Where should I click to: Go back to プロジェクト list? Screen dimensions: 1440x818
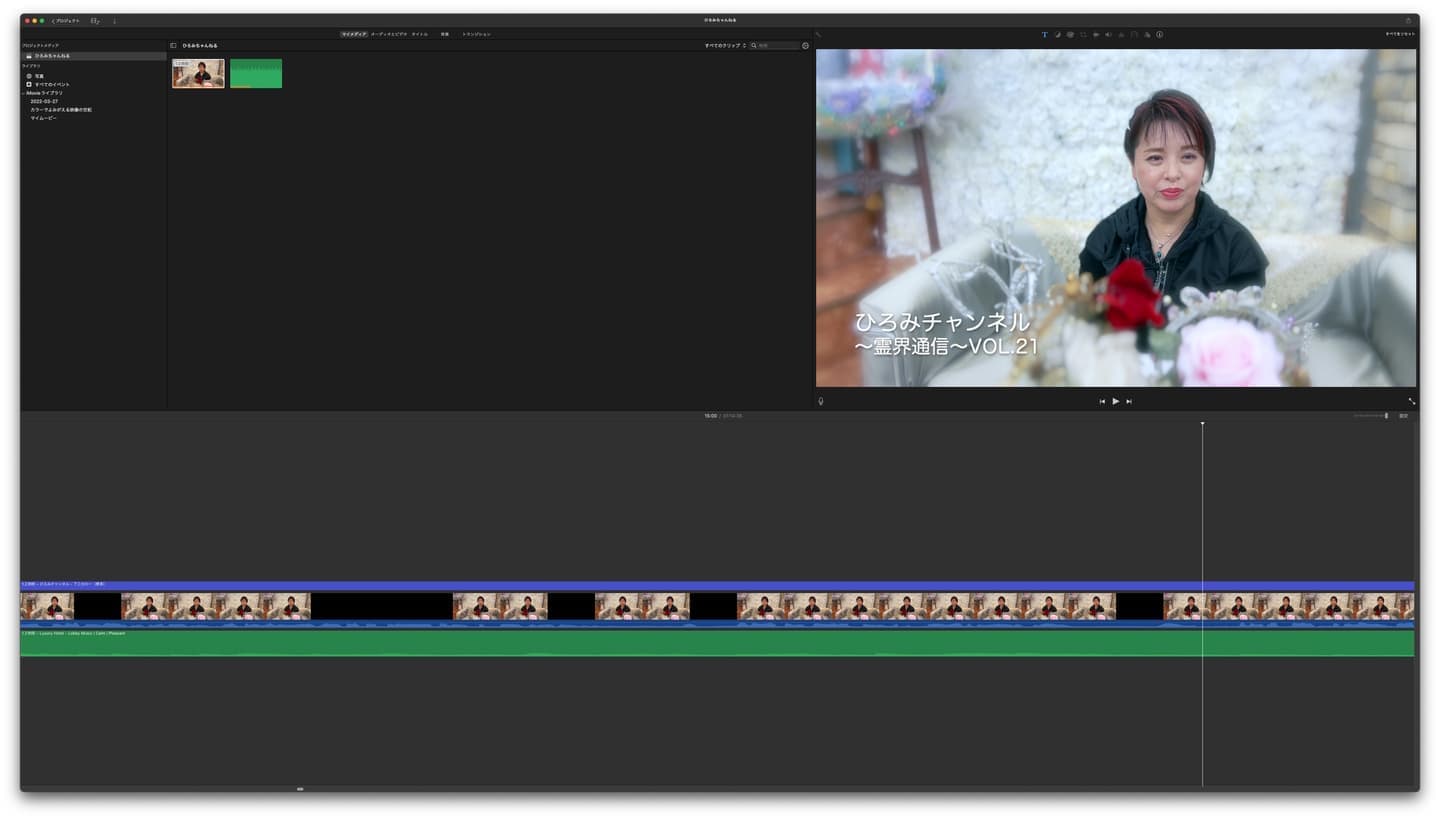click(x=66, y=20)
